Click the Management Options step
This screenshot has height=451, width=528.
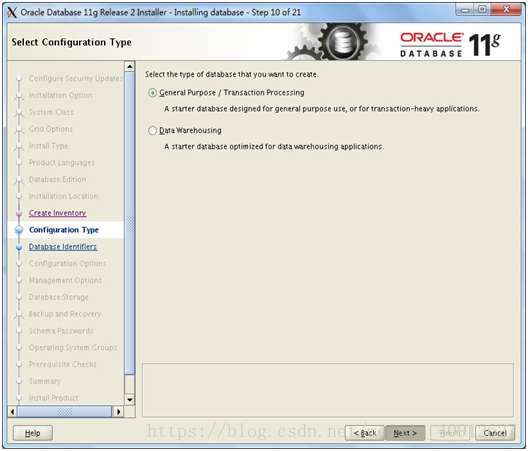pos(65,281)
